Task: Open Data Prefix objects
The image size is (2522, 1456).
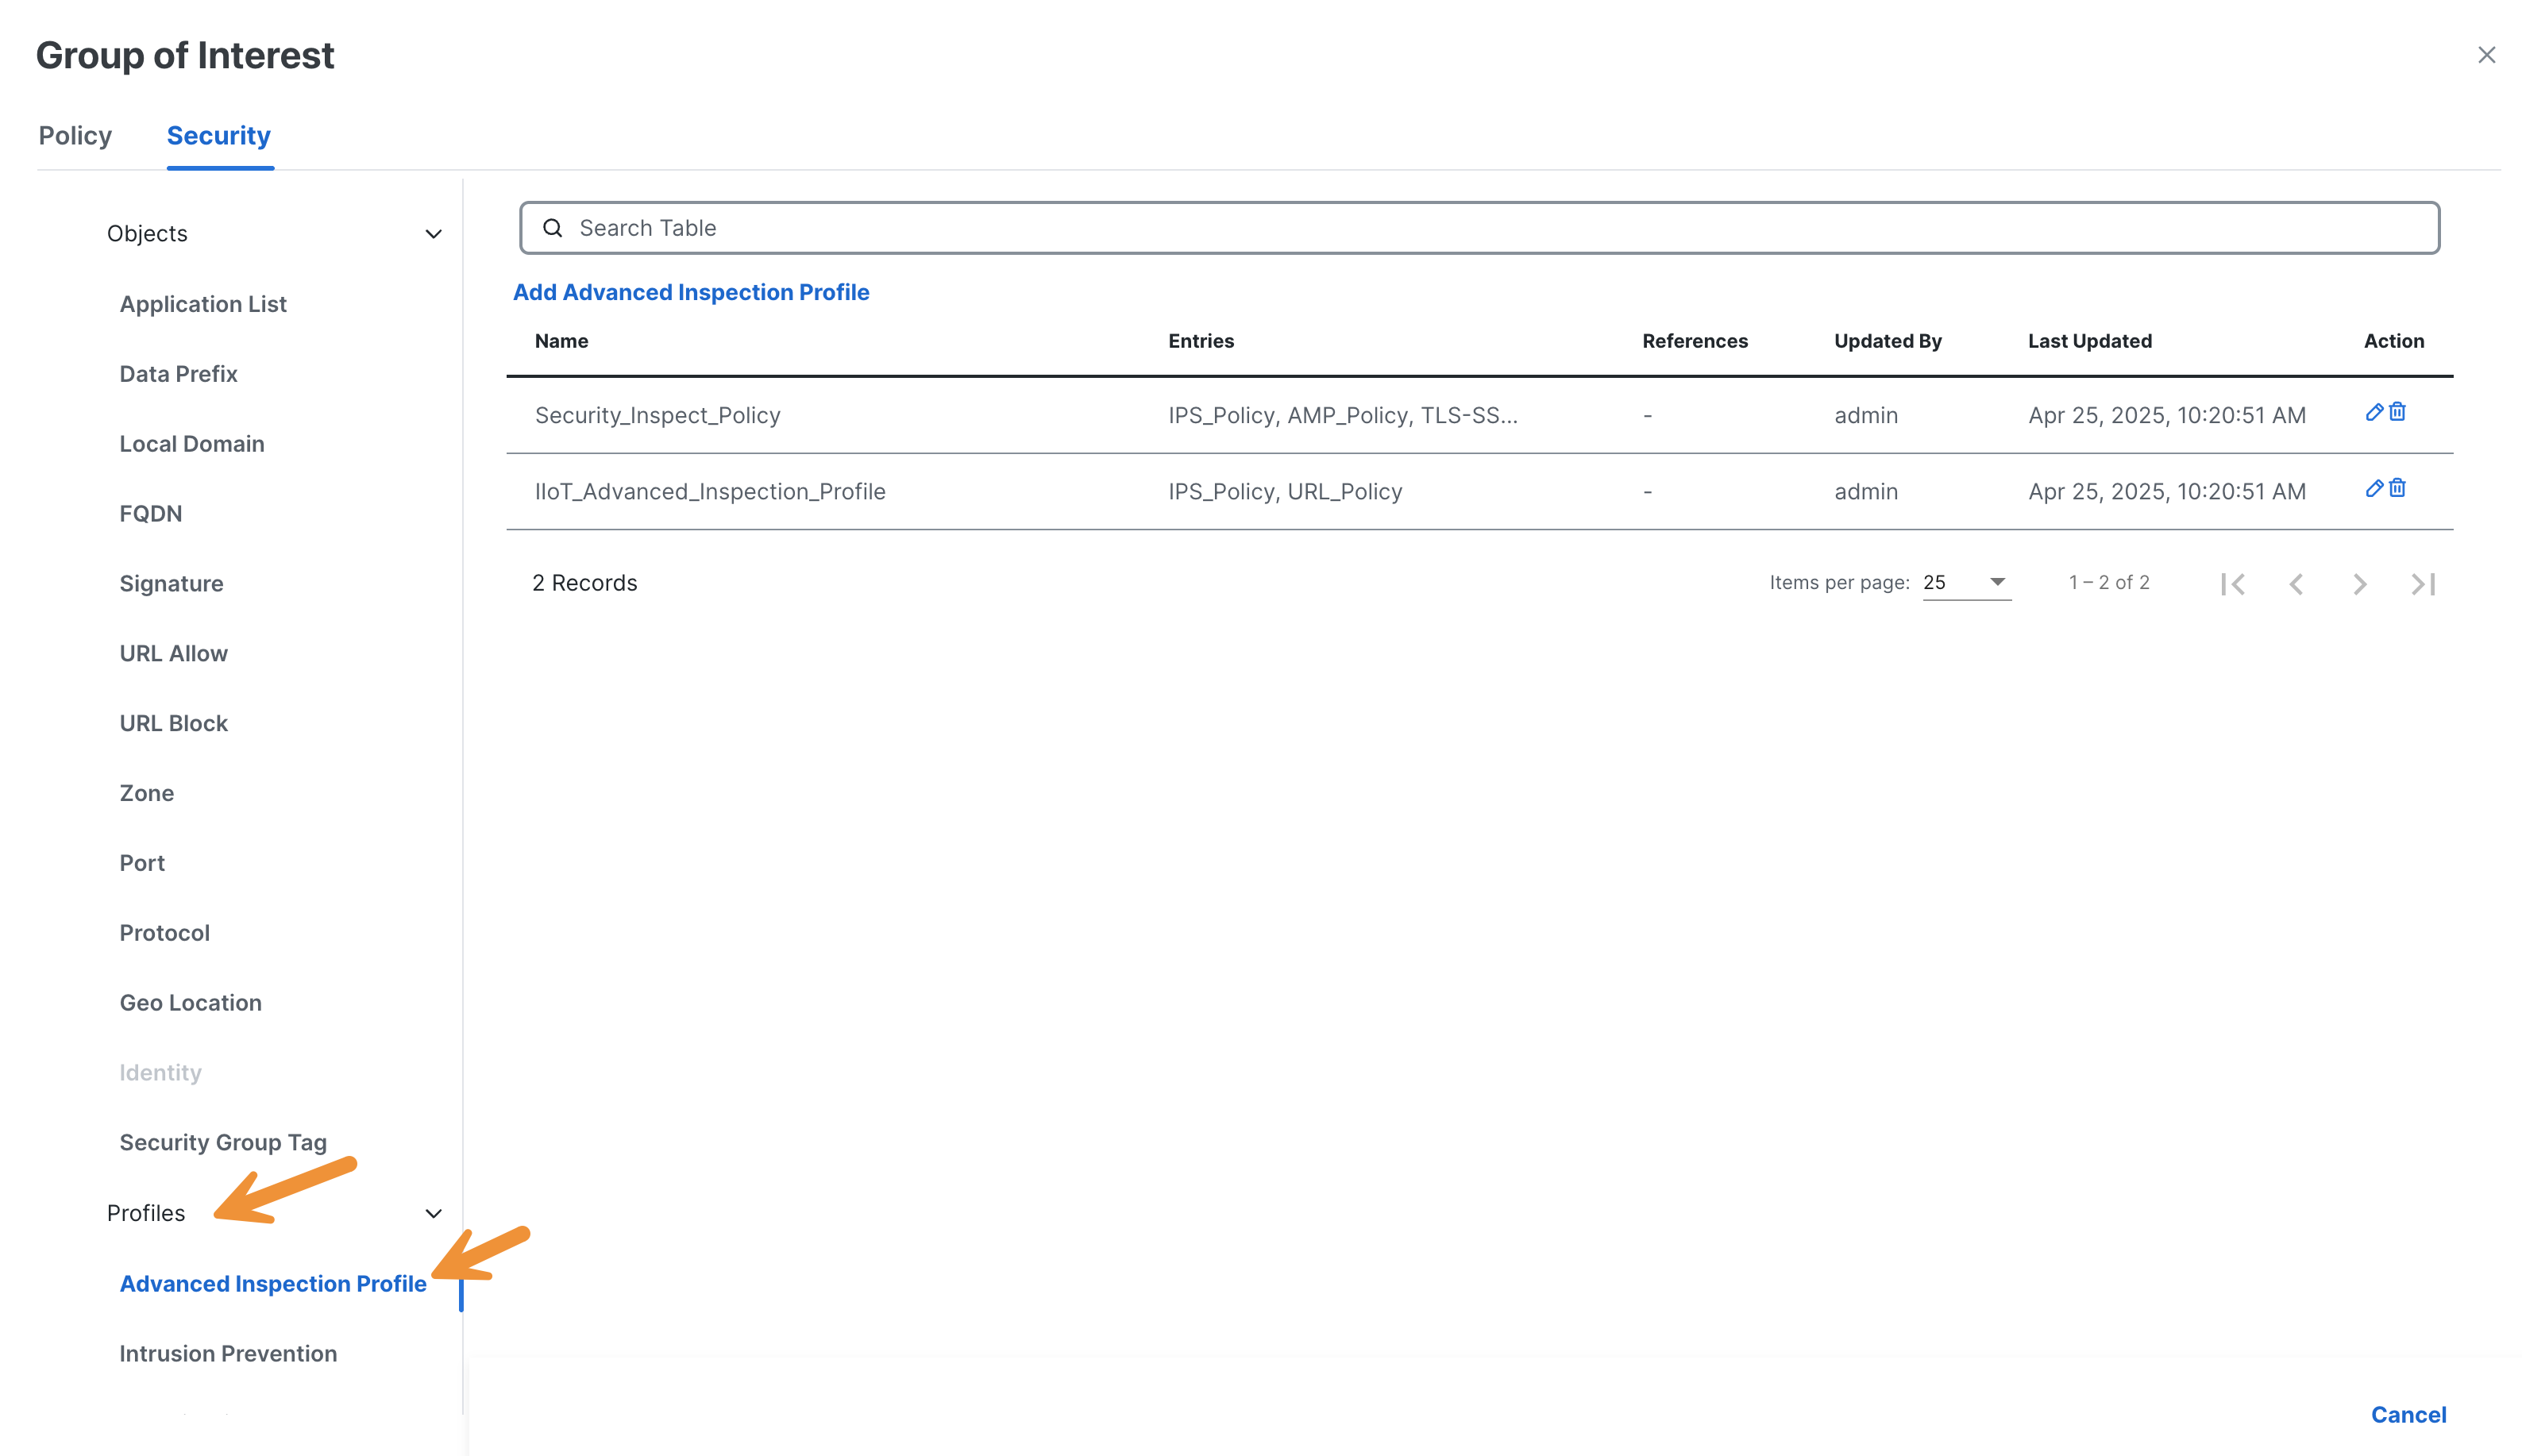Action: (178, 374)
